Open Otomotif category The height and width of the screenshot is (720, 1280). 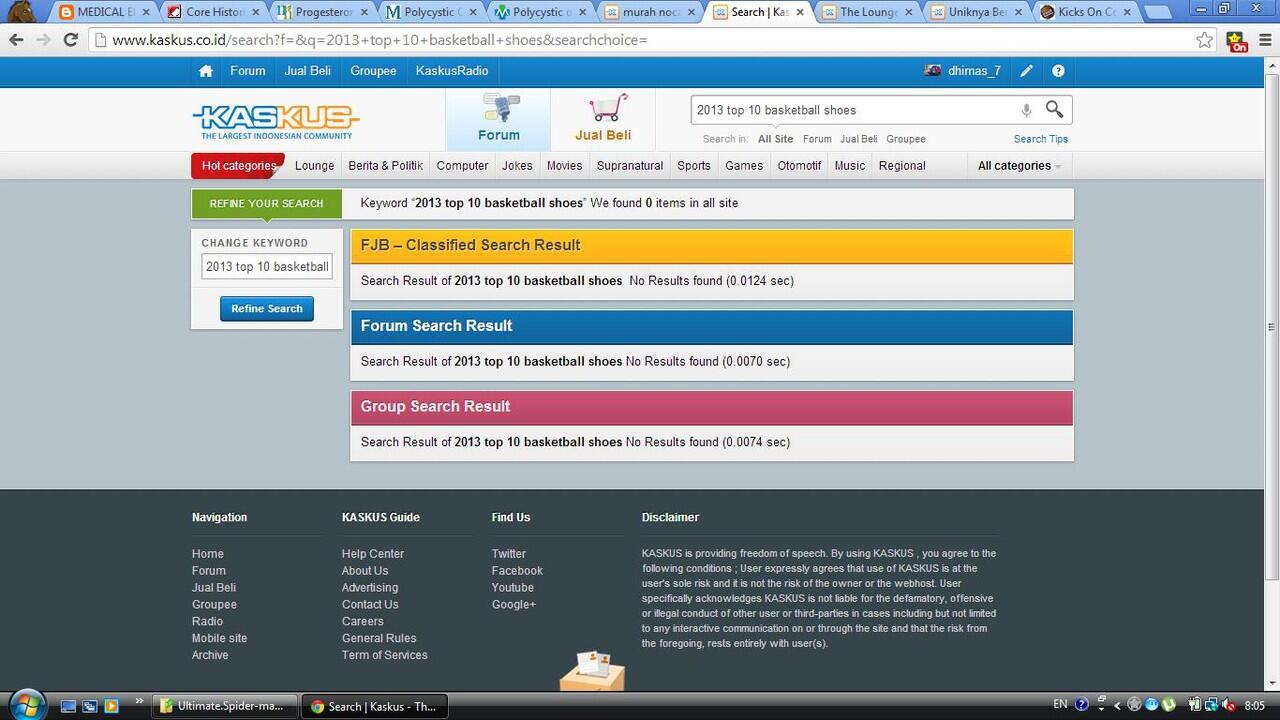point(799,166)
